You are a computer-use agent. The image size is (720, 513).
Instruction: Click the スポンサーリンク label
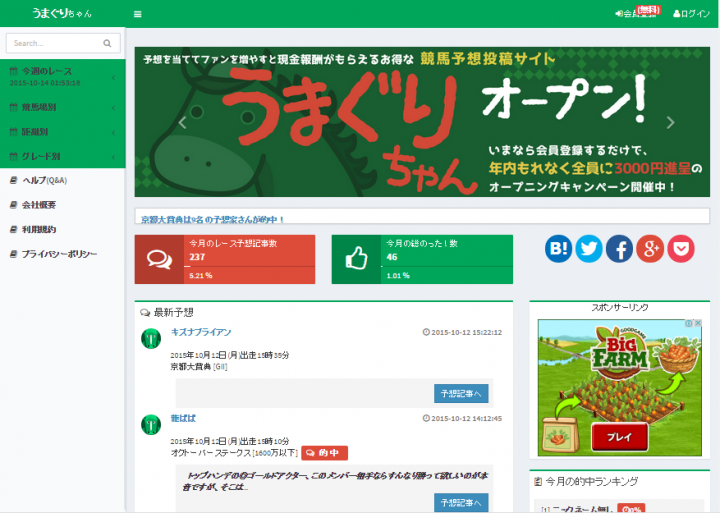click(619, 307)
